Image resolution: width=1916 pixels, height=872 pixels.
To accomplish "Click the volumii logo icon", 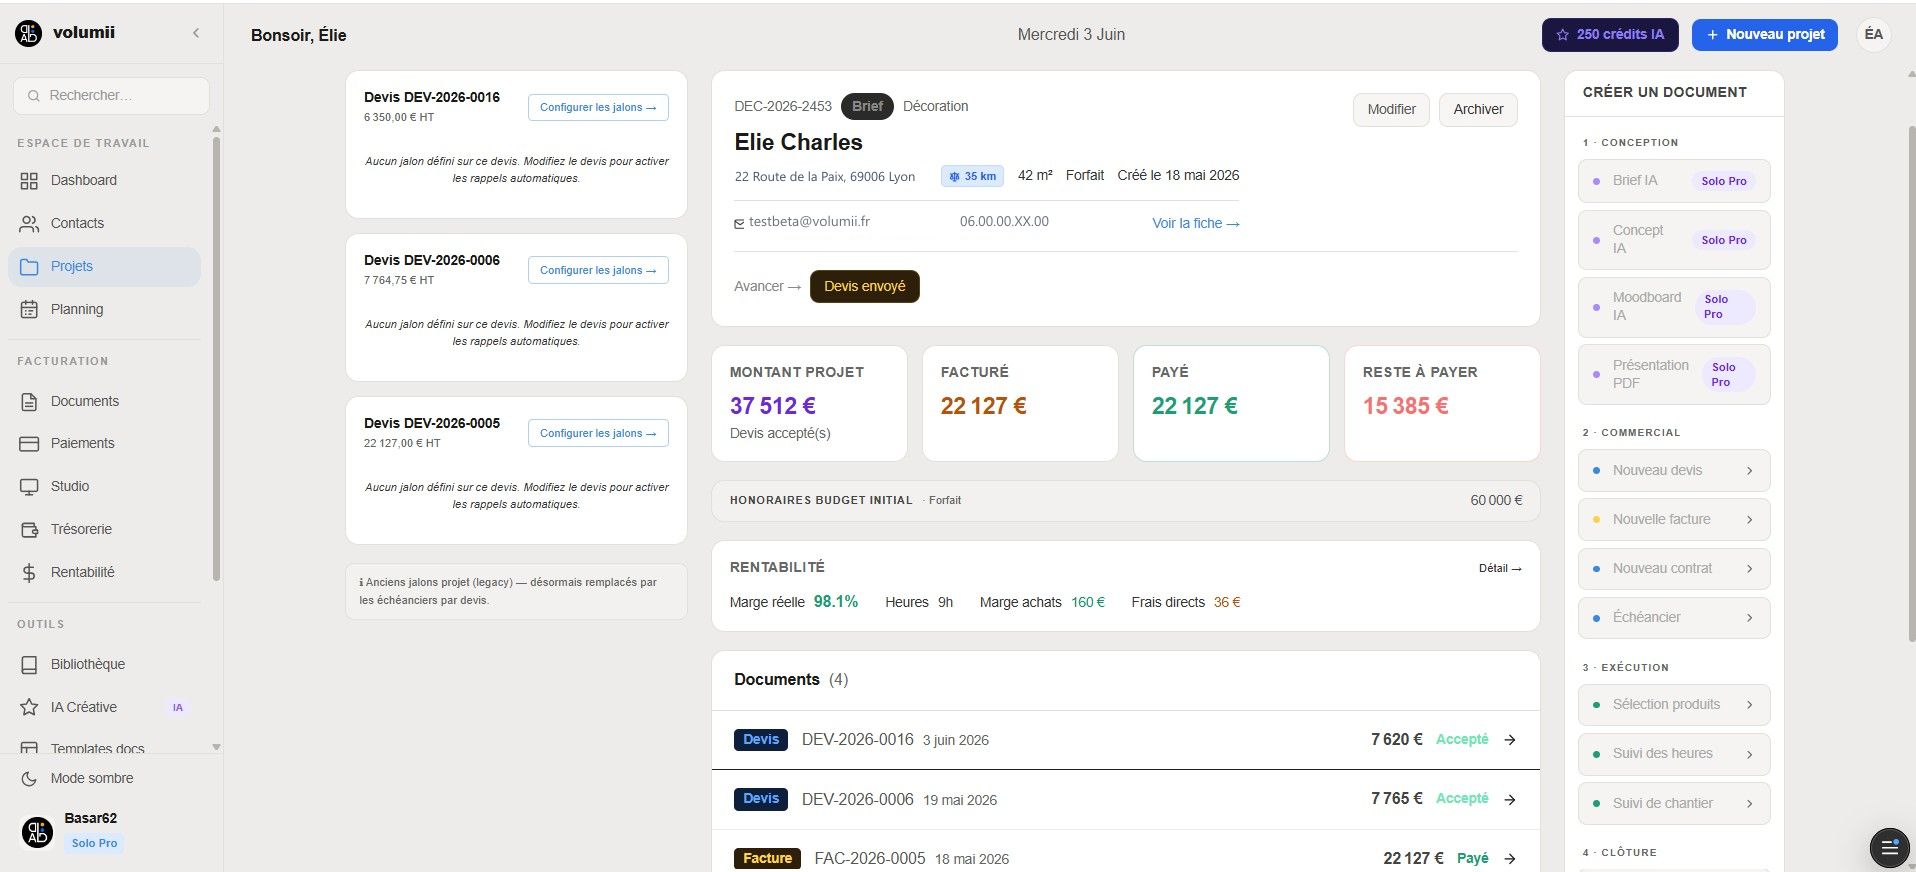I will pos(28,33).
